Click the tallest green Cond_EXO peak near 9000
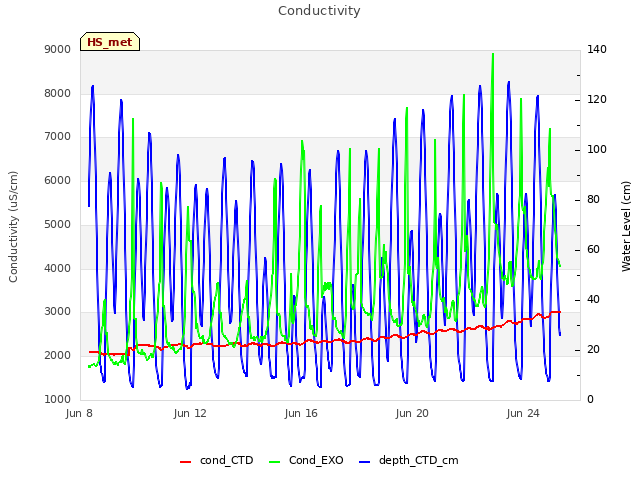This screenshot has height=480, width=640. 493,54
